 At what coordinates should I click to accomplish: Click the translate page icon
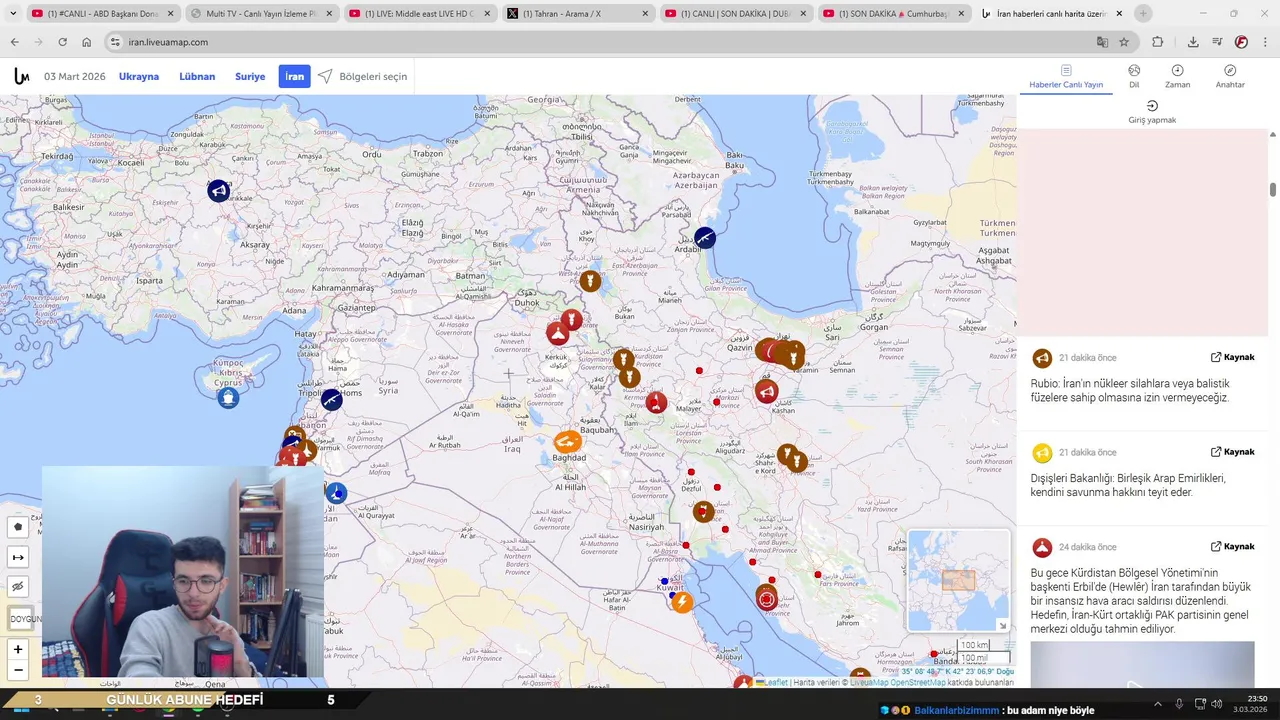click(1102, 42)
